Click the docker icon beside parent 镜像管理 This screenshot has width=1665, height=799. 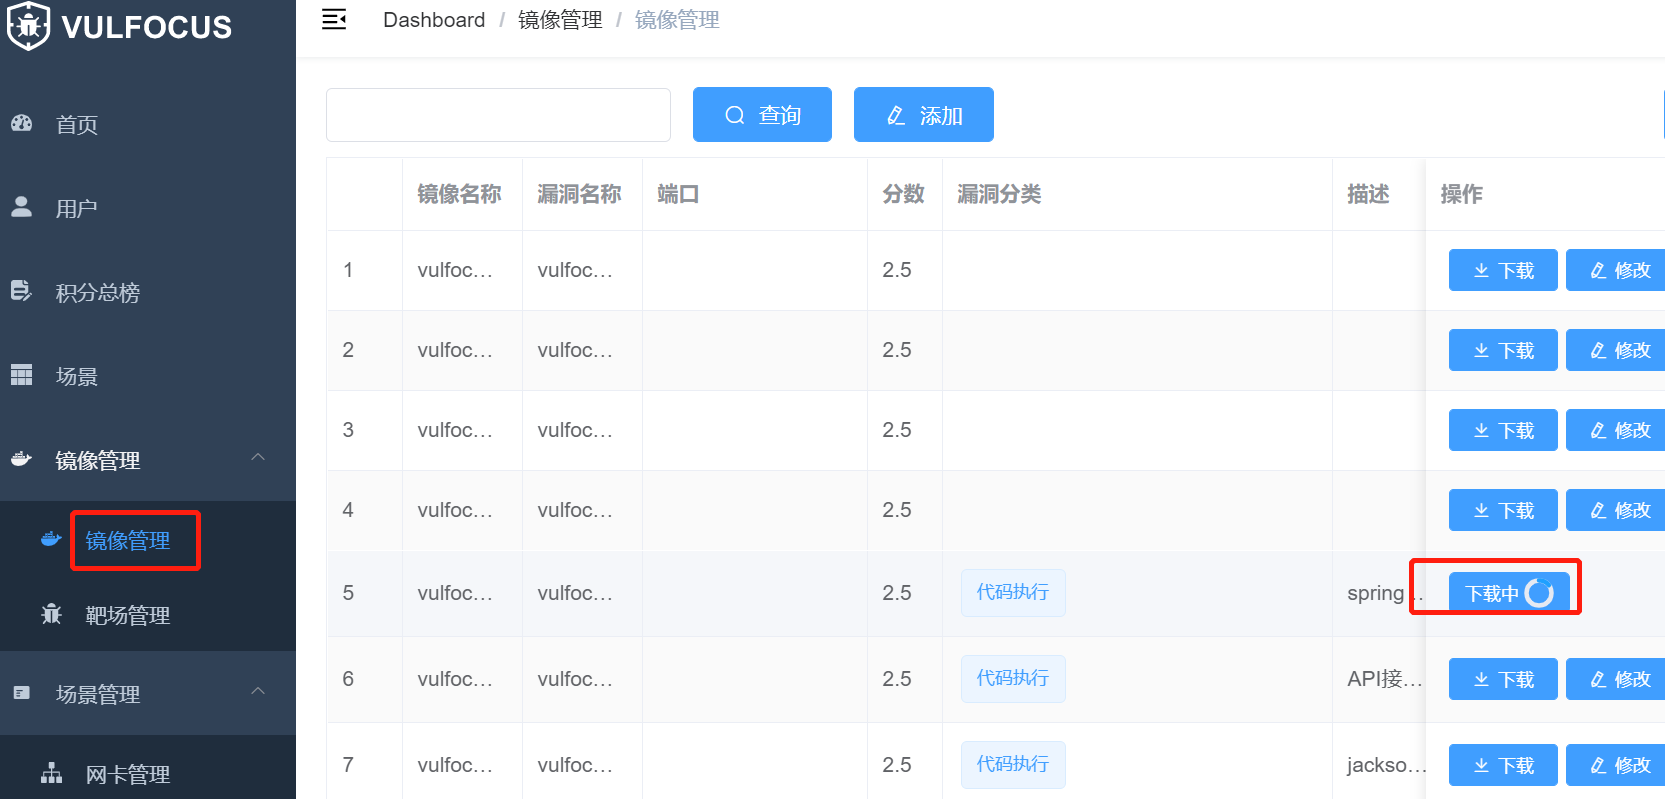point(21,459)
